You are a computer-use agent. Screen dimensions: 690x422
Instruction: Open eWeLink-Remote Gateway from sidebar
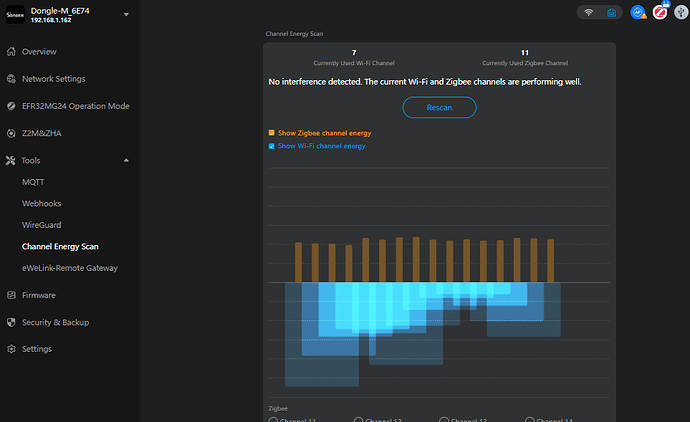(69, 268)
